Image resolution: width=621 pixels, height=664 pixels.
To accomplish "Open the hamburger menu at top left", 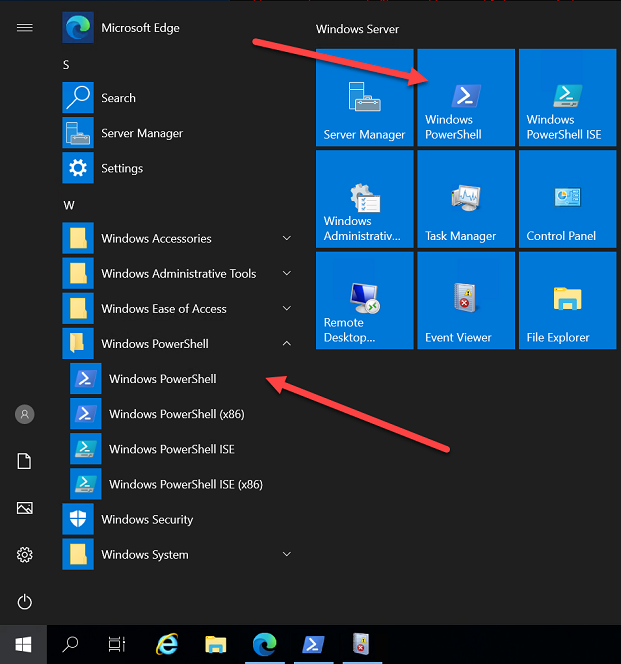I will click(25, 28).
